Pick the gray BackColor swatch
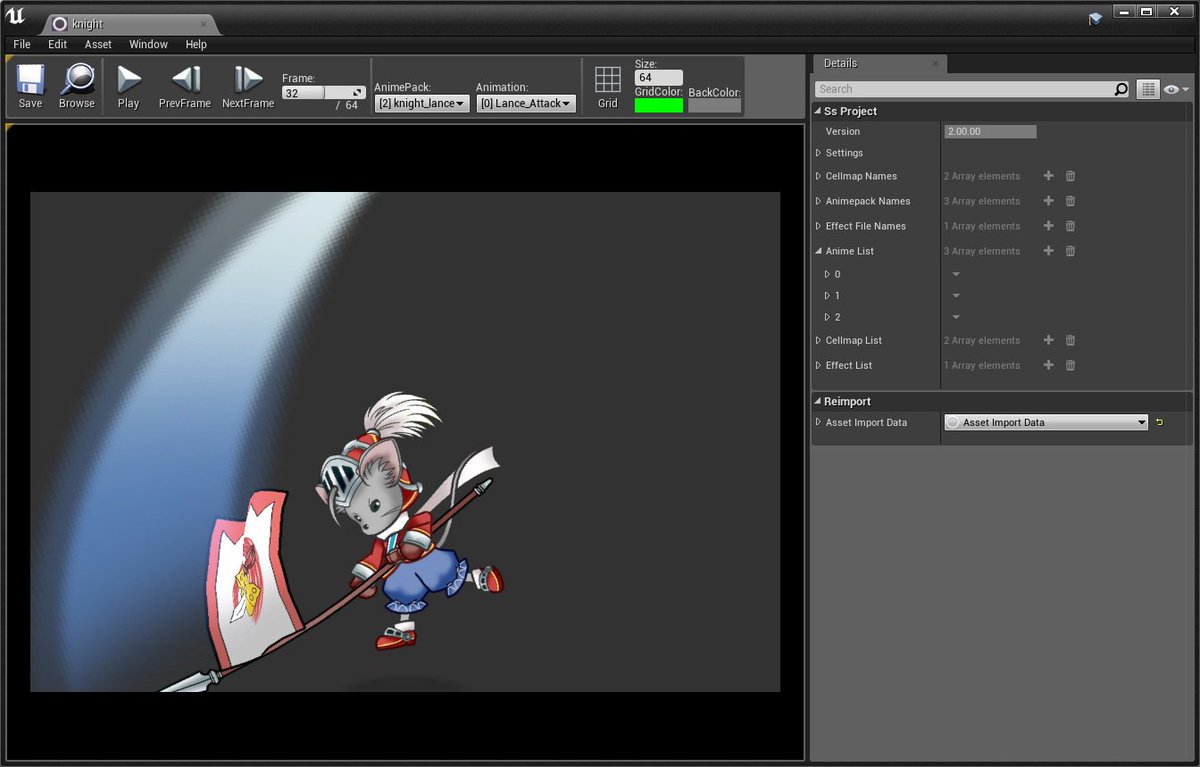1200x767 pixels. click(x=714, y=105)
